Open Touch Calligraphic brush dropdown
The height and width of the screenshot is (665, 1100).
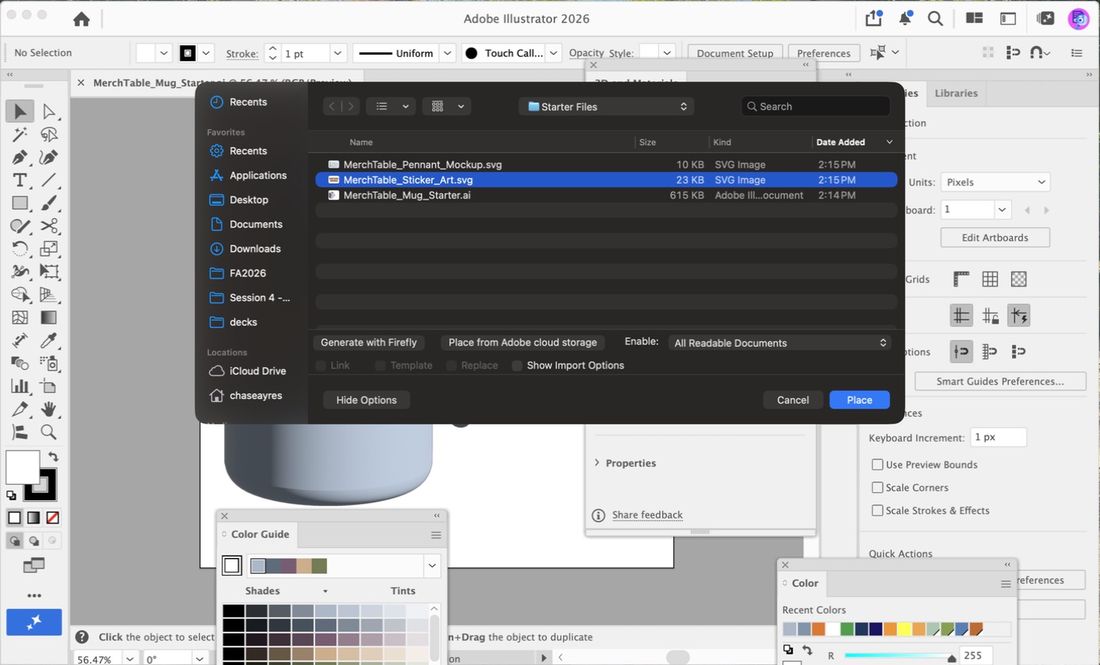pos(554,53)
